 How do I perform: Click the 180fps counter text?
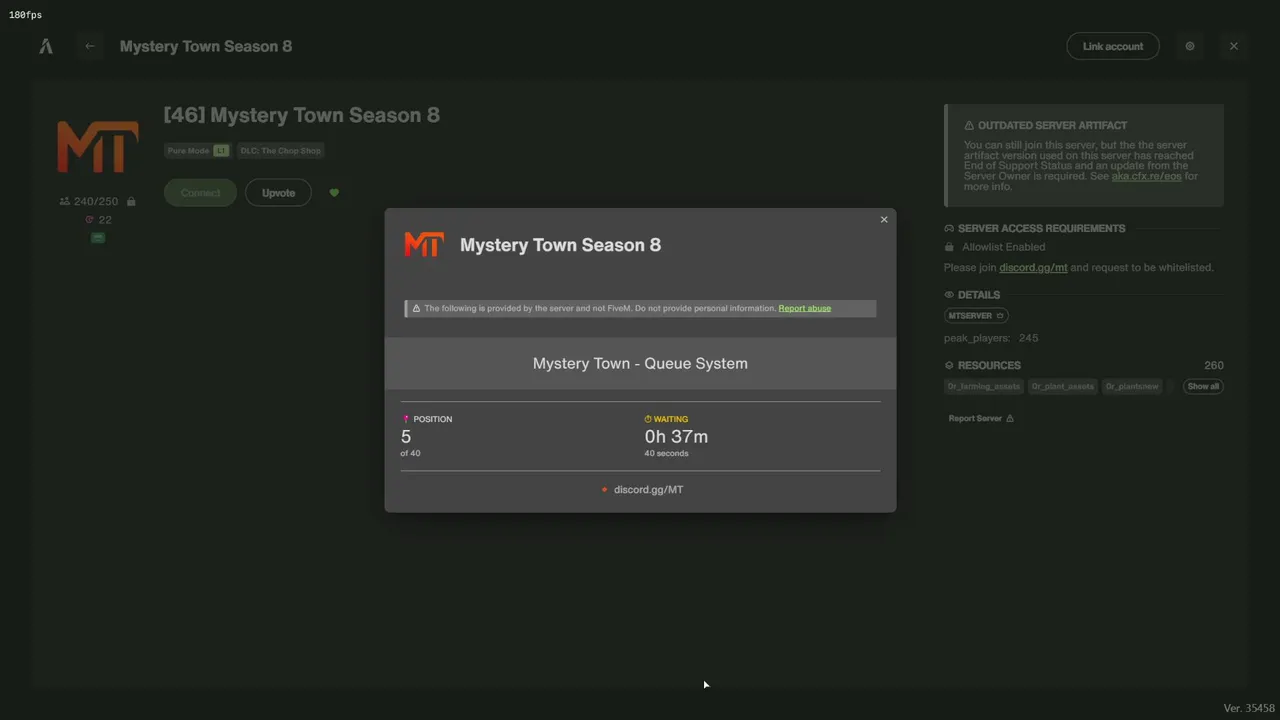pos(25,15)
